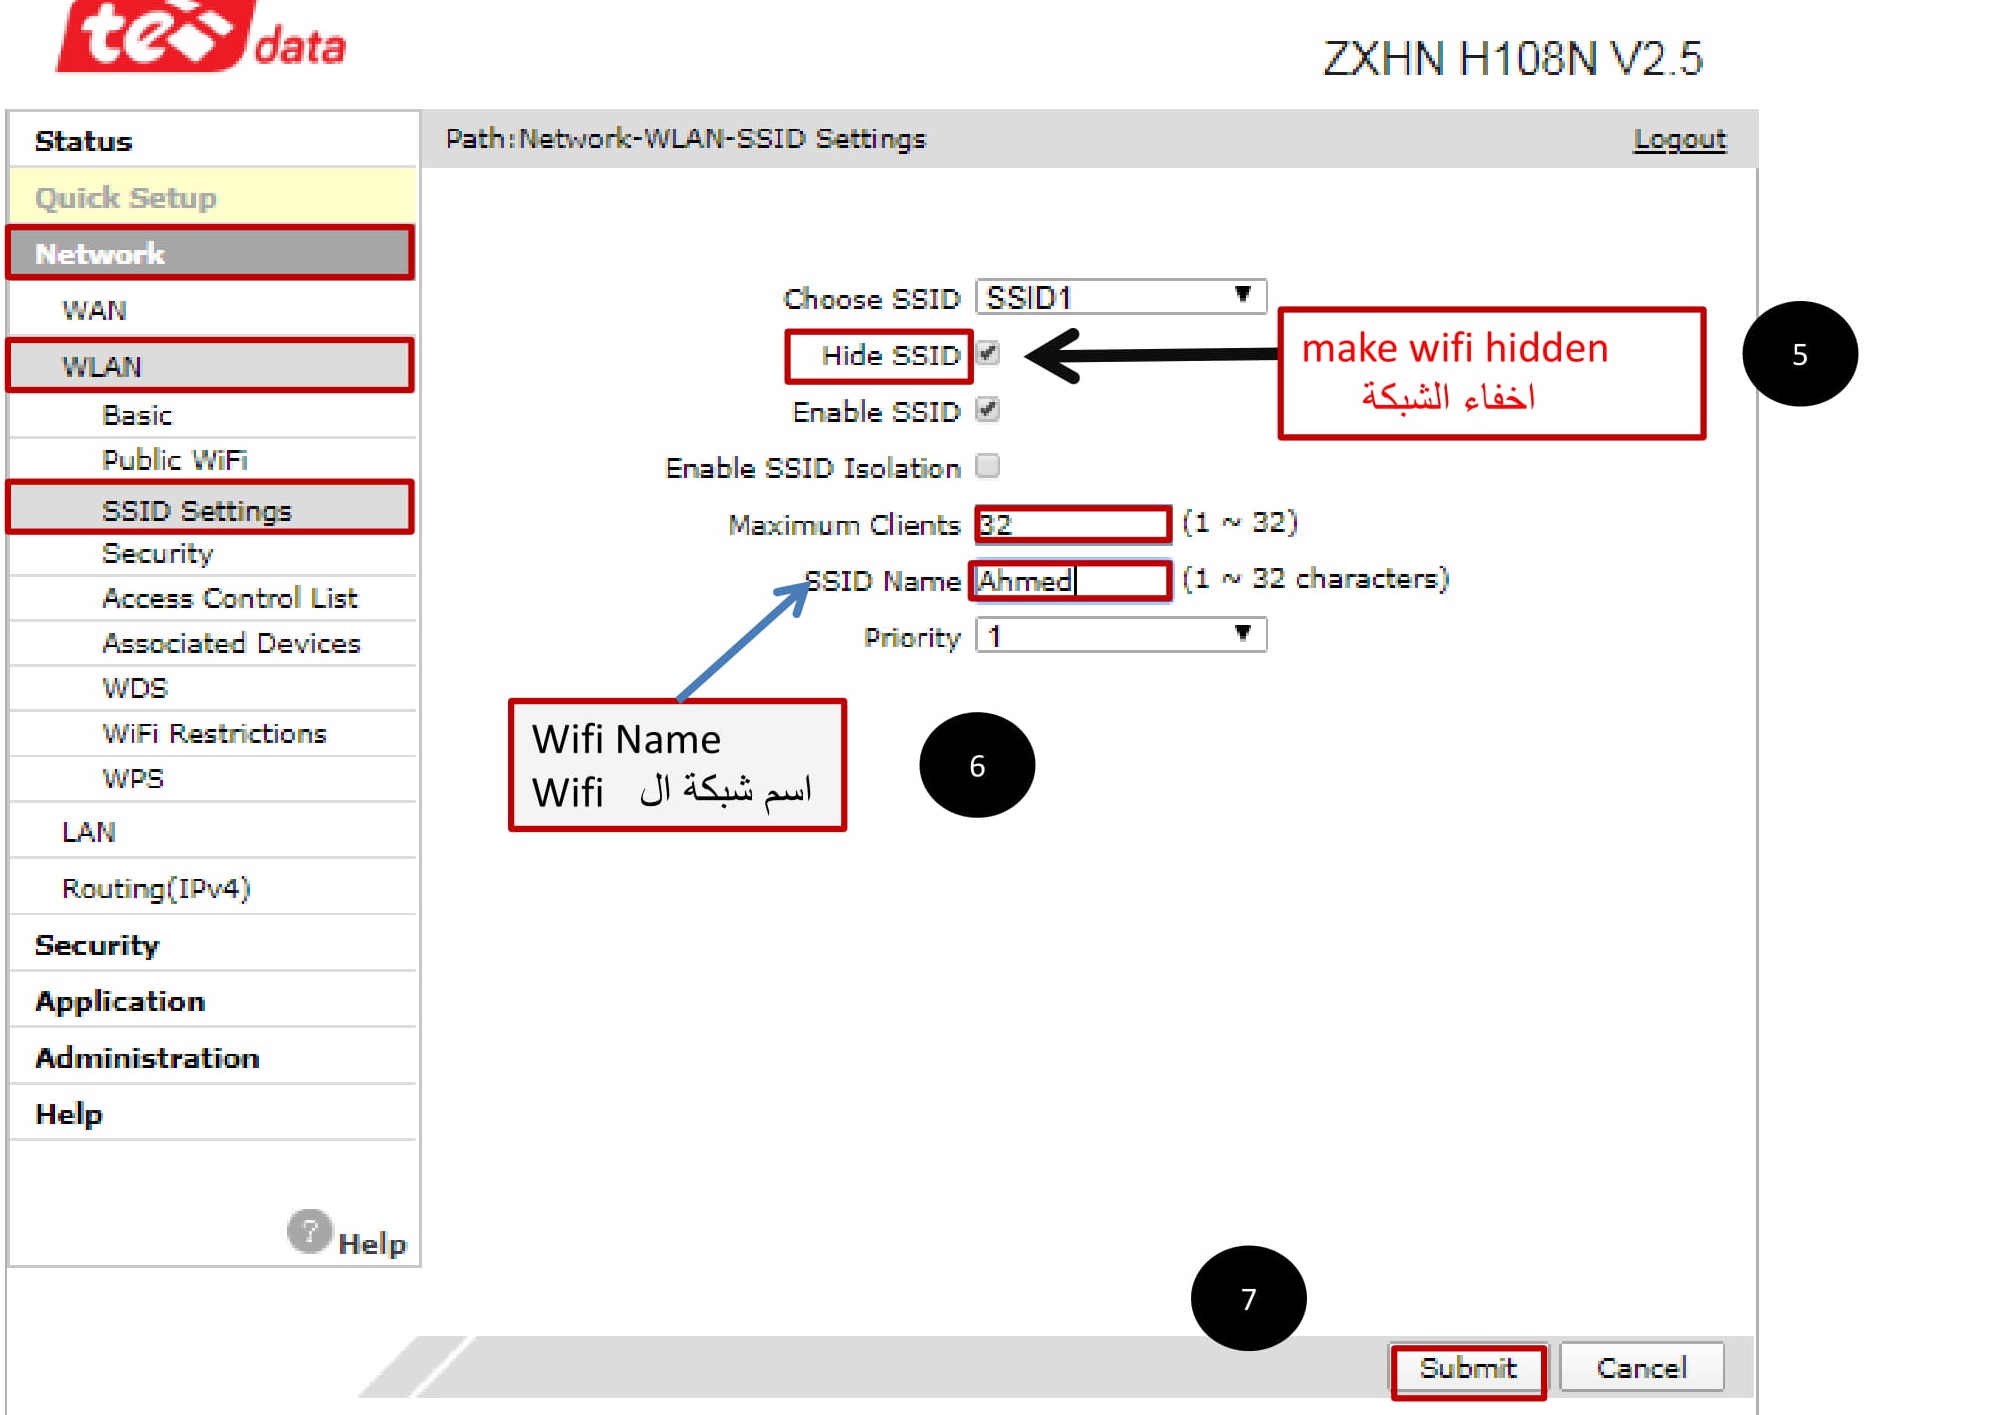Viewport: 1995px width, 1415px height.
Task: Open the WLAN Security page
Action: point(212,553)
